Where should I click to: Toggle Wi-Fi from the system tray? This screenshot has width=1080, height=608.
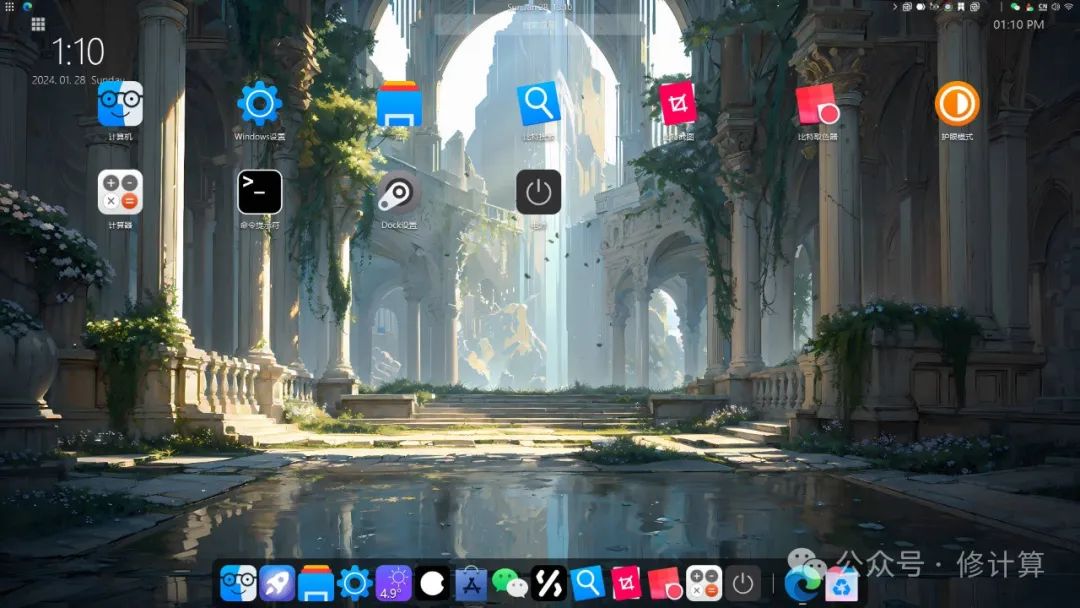point(1069,7)
